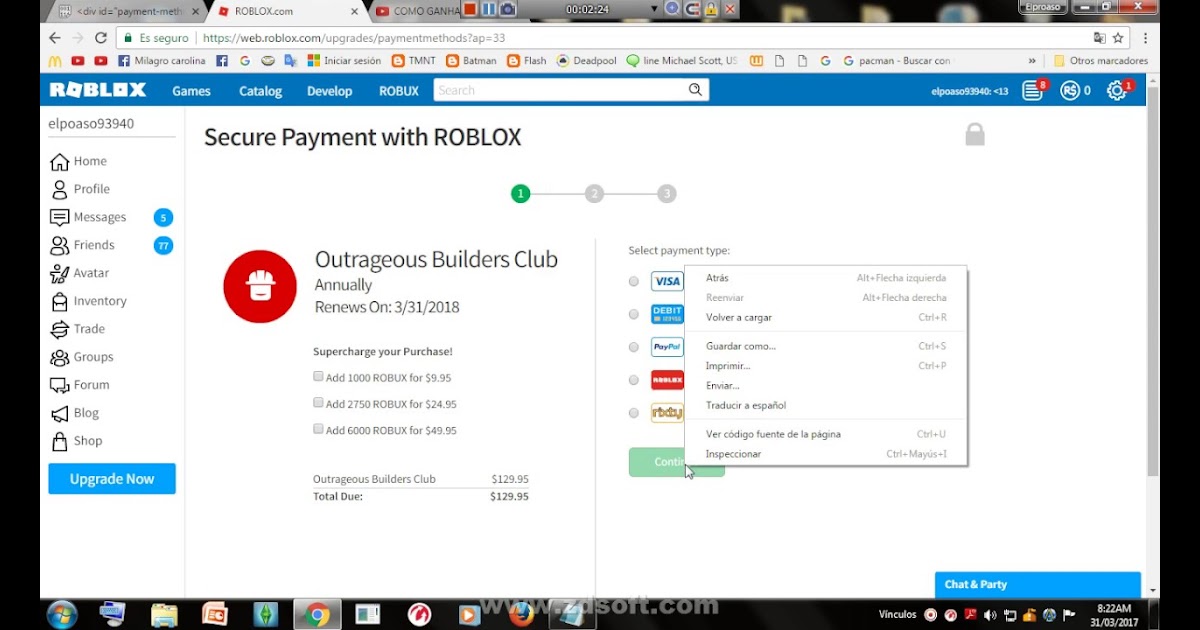This screenshot has width=1200, height=630.
Task: Open the Windows Start button
Action: 62,613
